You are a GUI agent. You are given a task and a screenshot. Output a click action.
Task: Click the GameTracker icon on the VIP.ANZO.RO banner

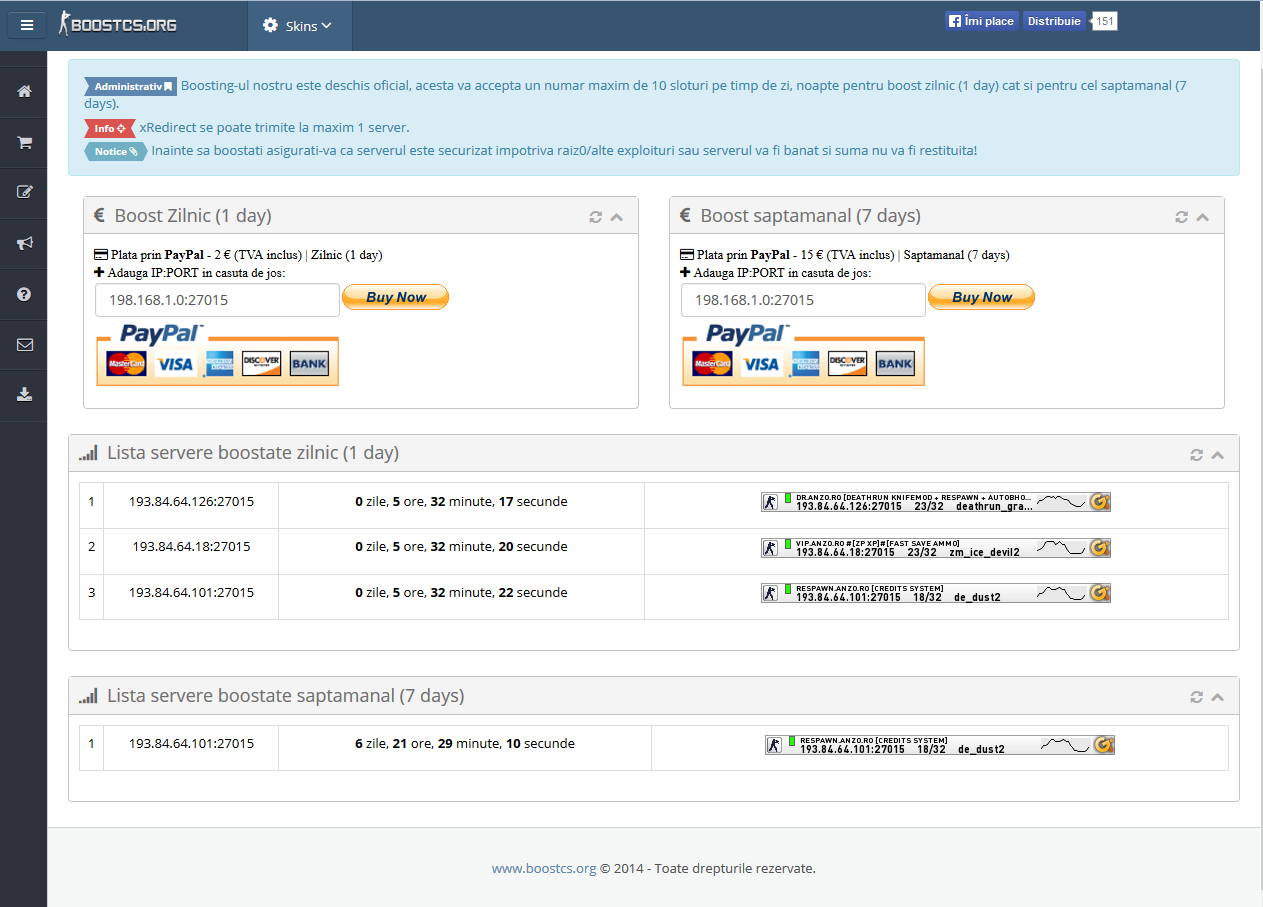(1100, 548)
